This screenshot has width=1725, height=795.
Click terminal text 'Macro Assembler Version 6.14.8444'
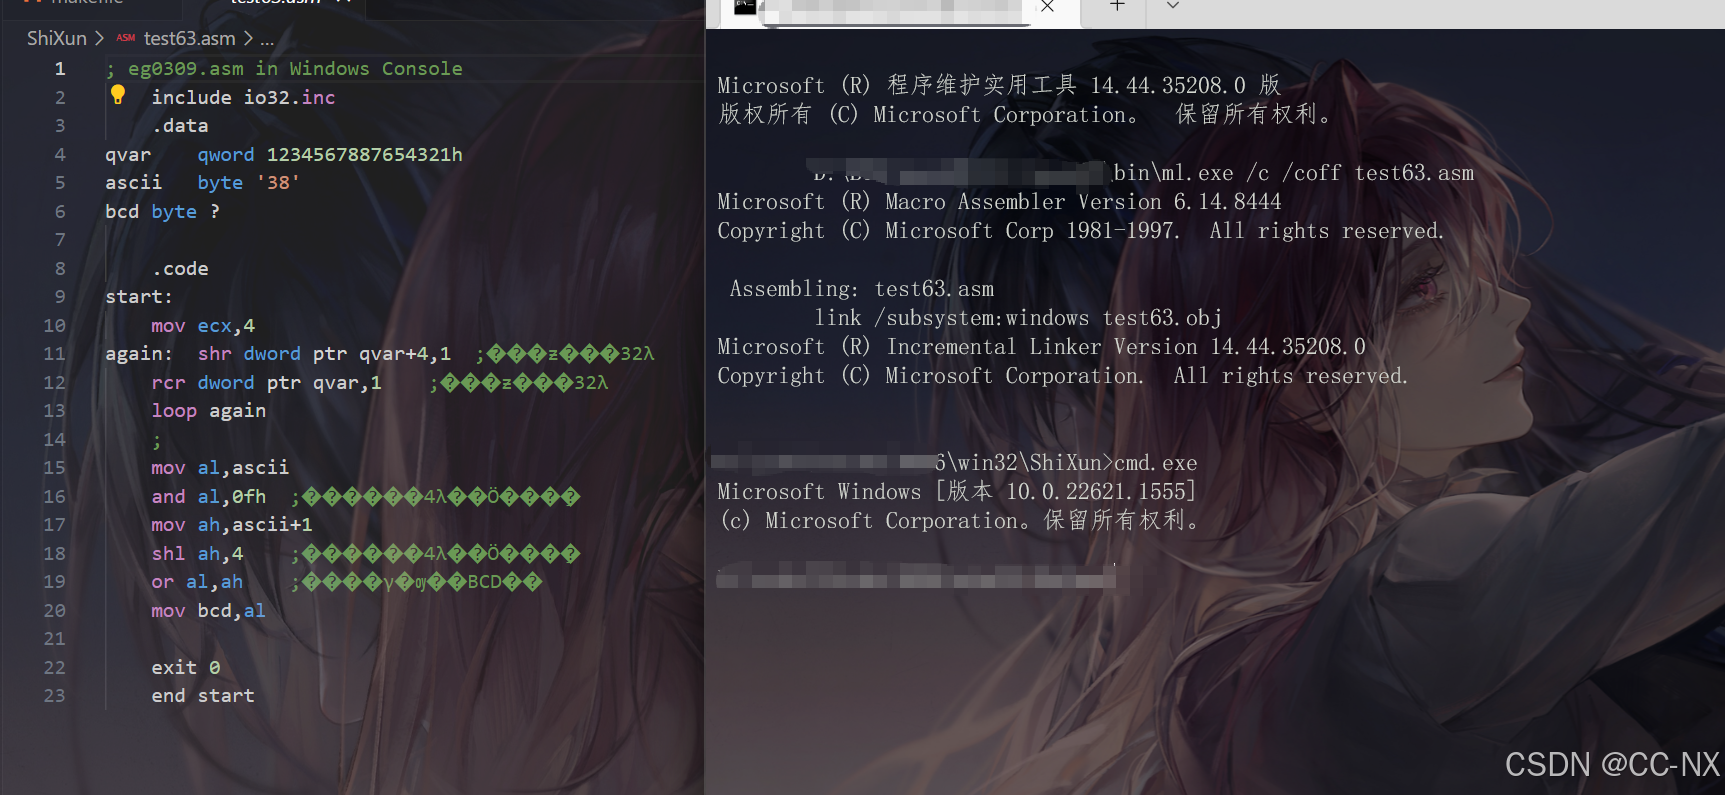1083,202
